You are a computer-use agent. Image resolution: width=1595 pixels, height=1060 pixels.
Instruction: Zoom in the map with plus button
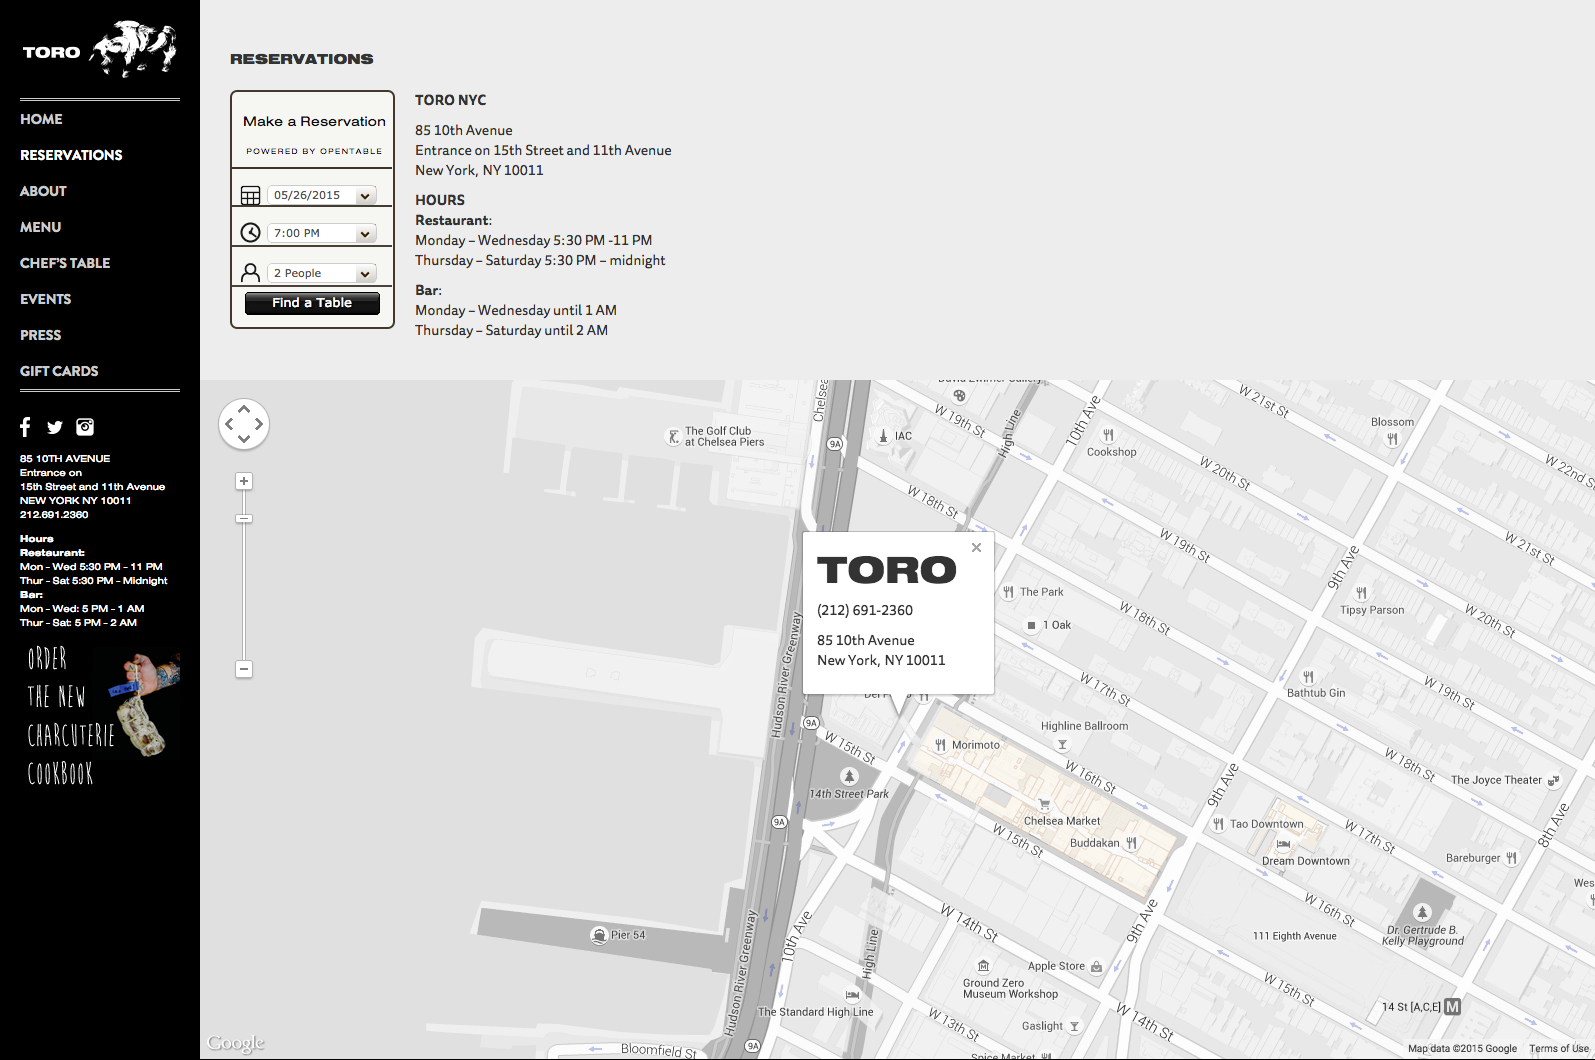coord(244,481)
